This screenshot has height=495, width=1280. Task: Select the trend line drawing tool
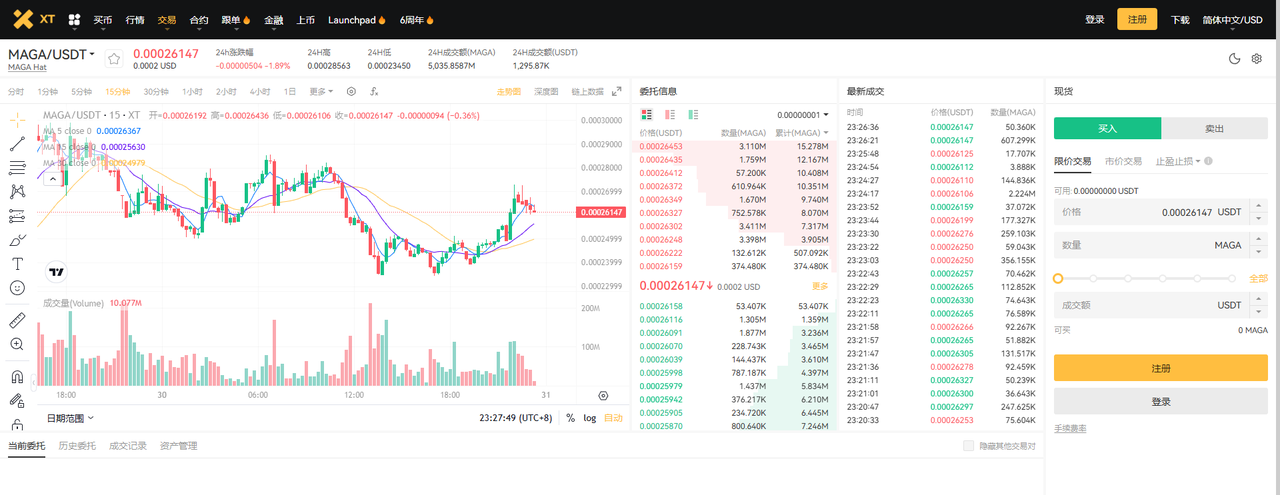click(x=17, y=144)
